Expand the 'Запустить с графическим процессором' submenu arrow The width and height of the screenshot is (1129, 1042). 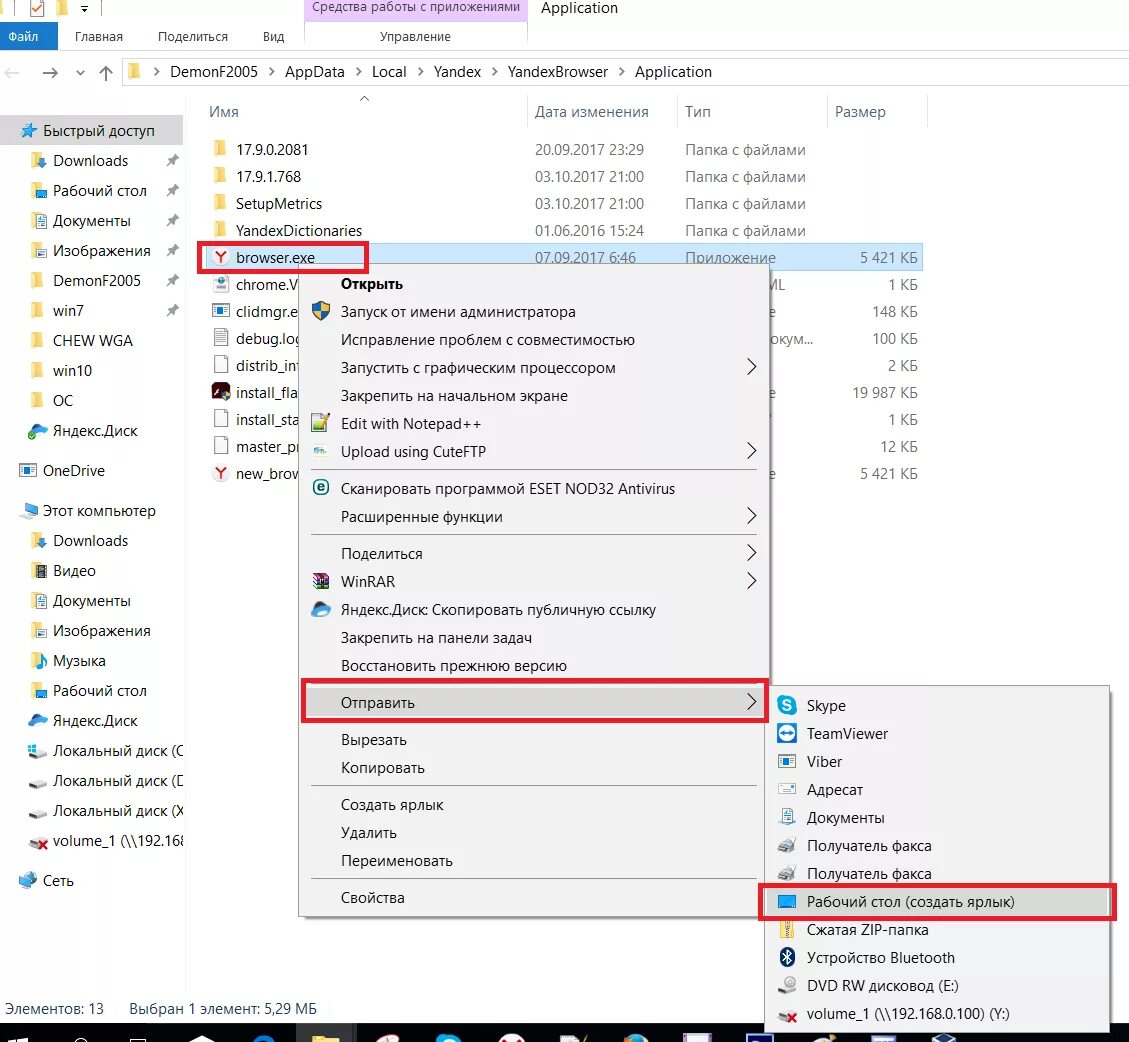pos(751,367)
